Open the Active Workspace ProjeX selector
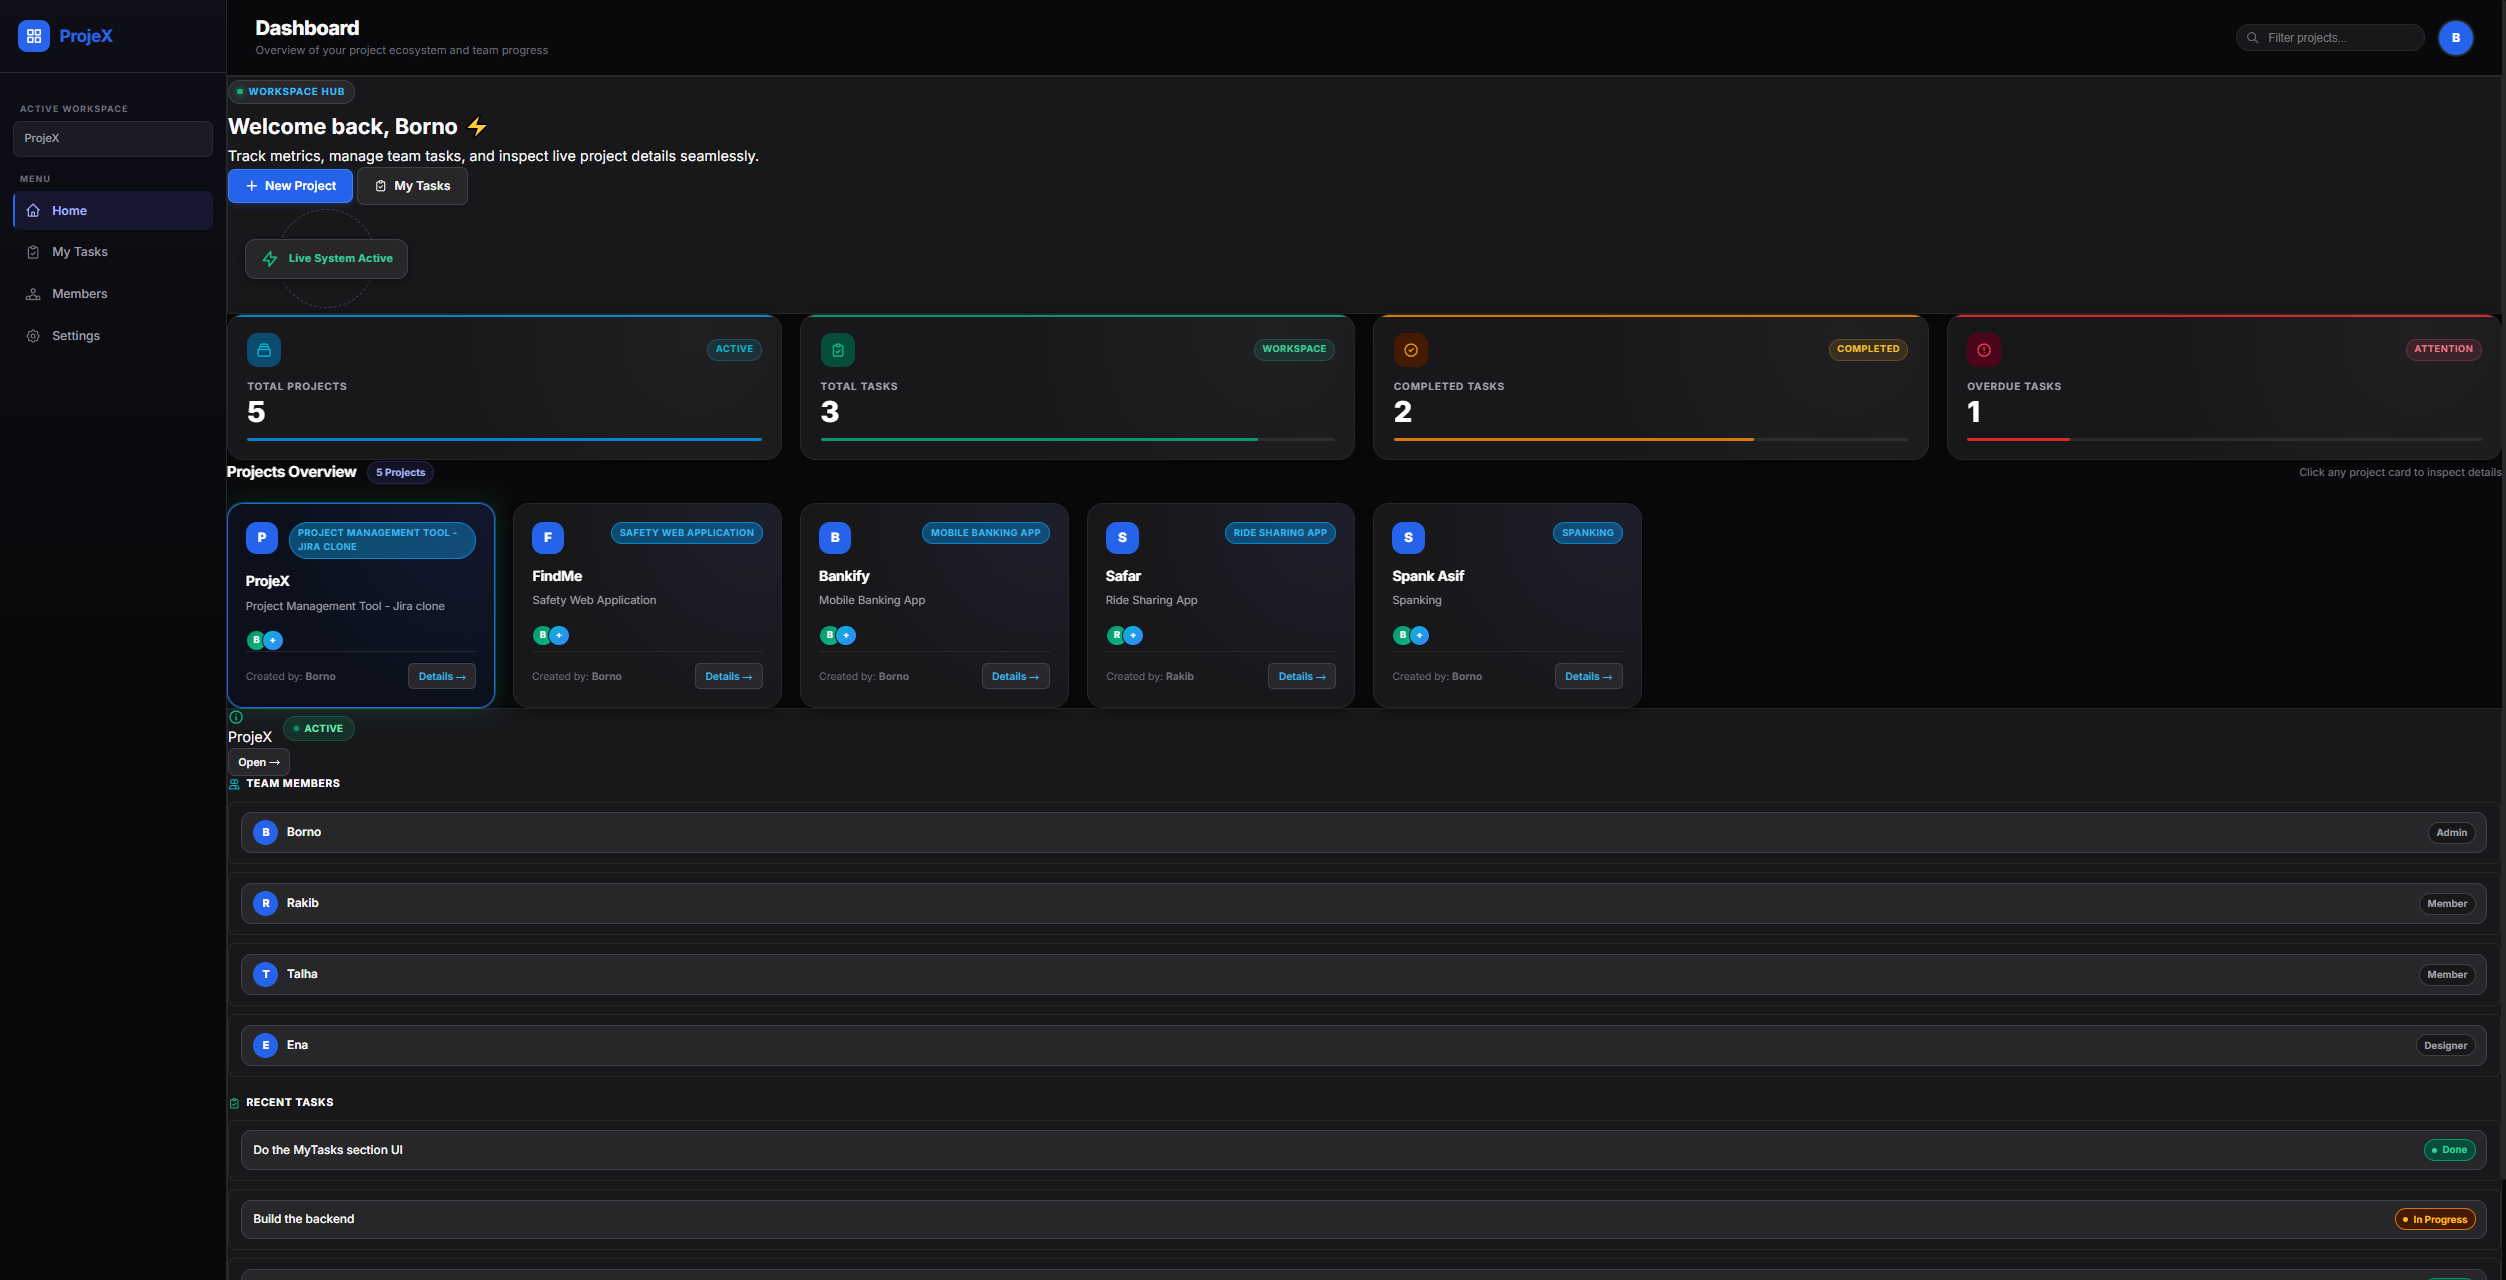Viewport: 2506px width, 1280px height. 113,139
